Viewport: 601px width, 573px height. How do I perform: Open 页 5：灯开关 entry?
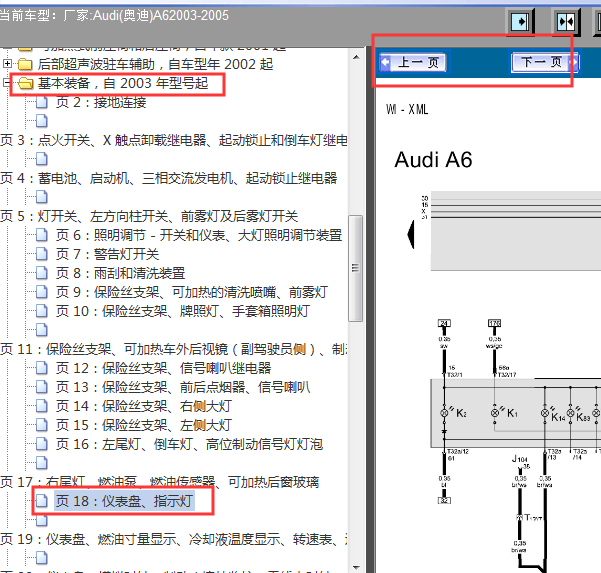pyautogui.click(x=149, y=216)
